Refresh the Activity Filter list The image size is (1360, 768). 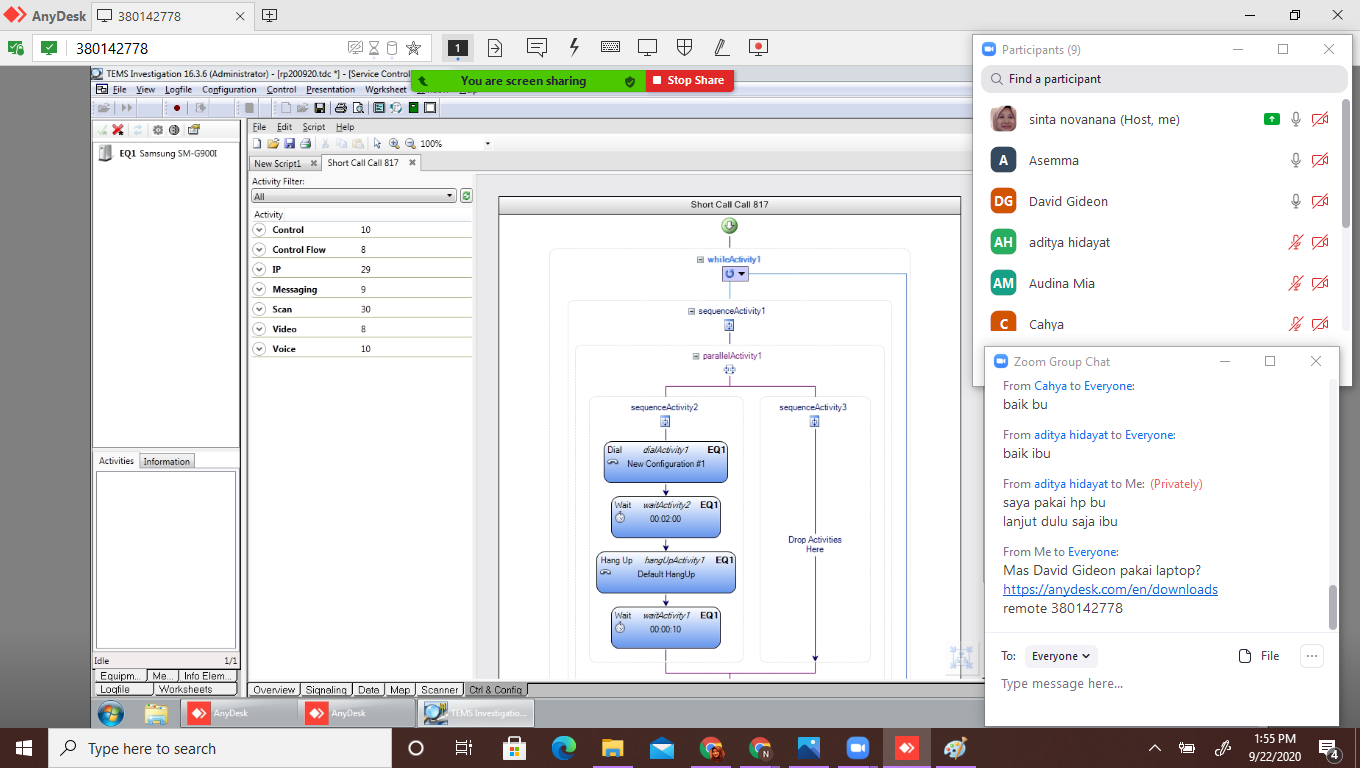pyautogui.click(x=466, y=196)
